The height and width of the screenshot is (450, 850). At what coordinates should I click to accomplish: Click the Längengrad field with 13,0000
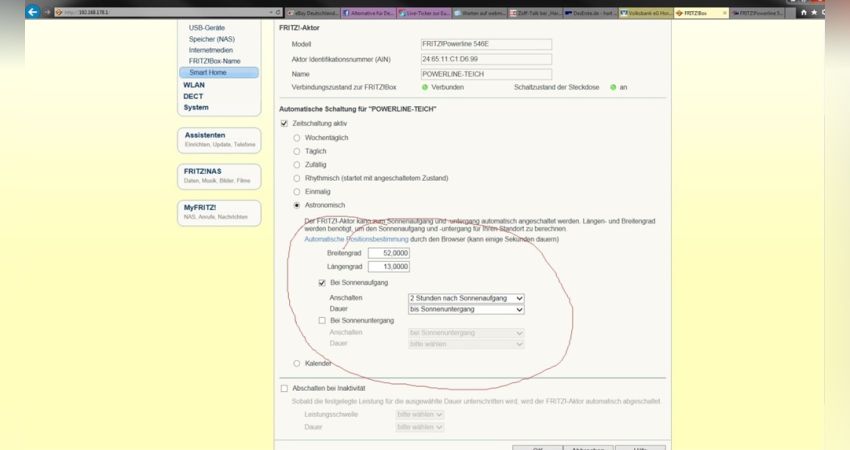[389, 267]
